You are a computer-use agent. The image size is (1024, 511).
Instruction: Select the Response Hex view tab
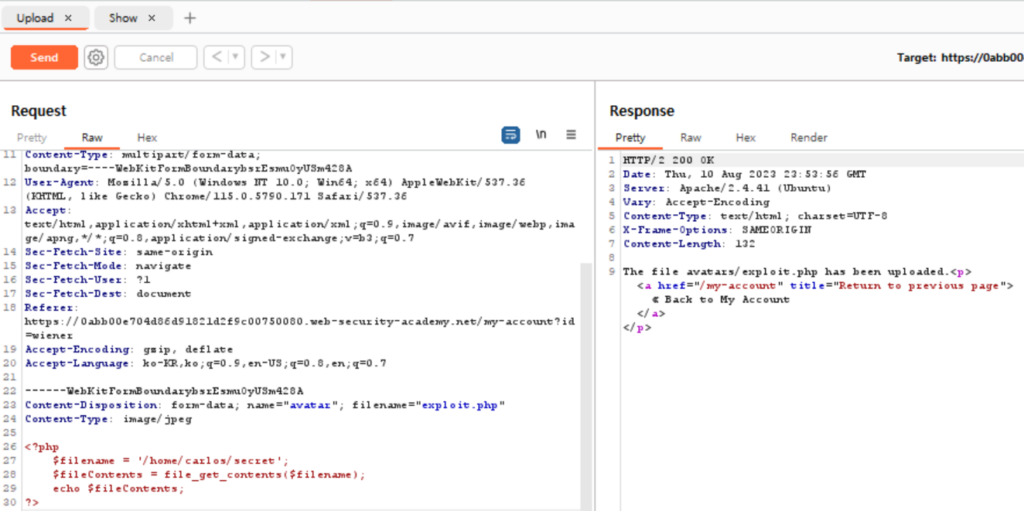coord(746,138)
